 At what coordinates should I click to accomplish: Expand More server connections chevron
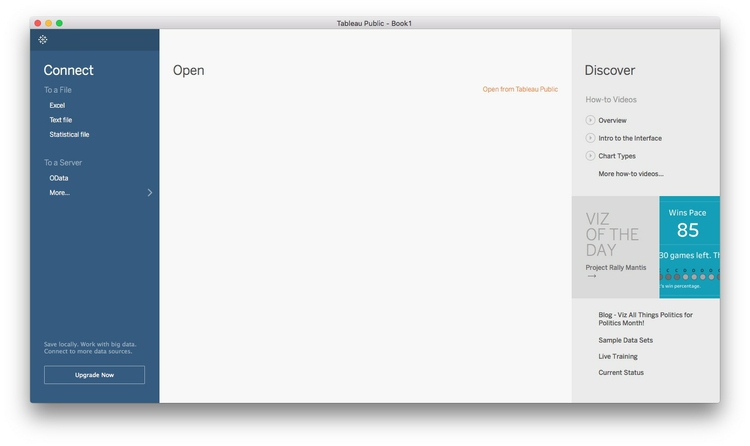150,192
